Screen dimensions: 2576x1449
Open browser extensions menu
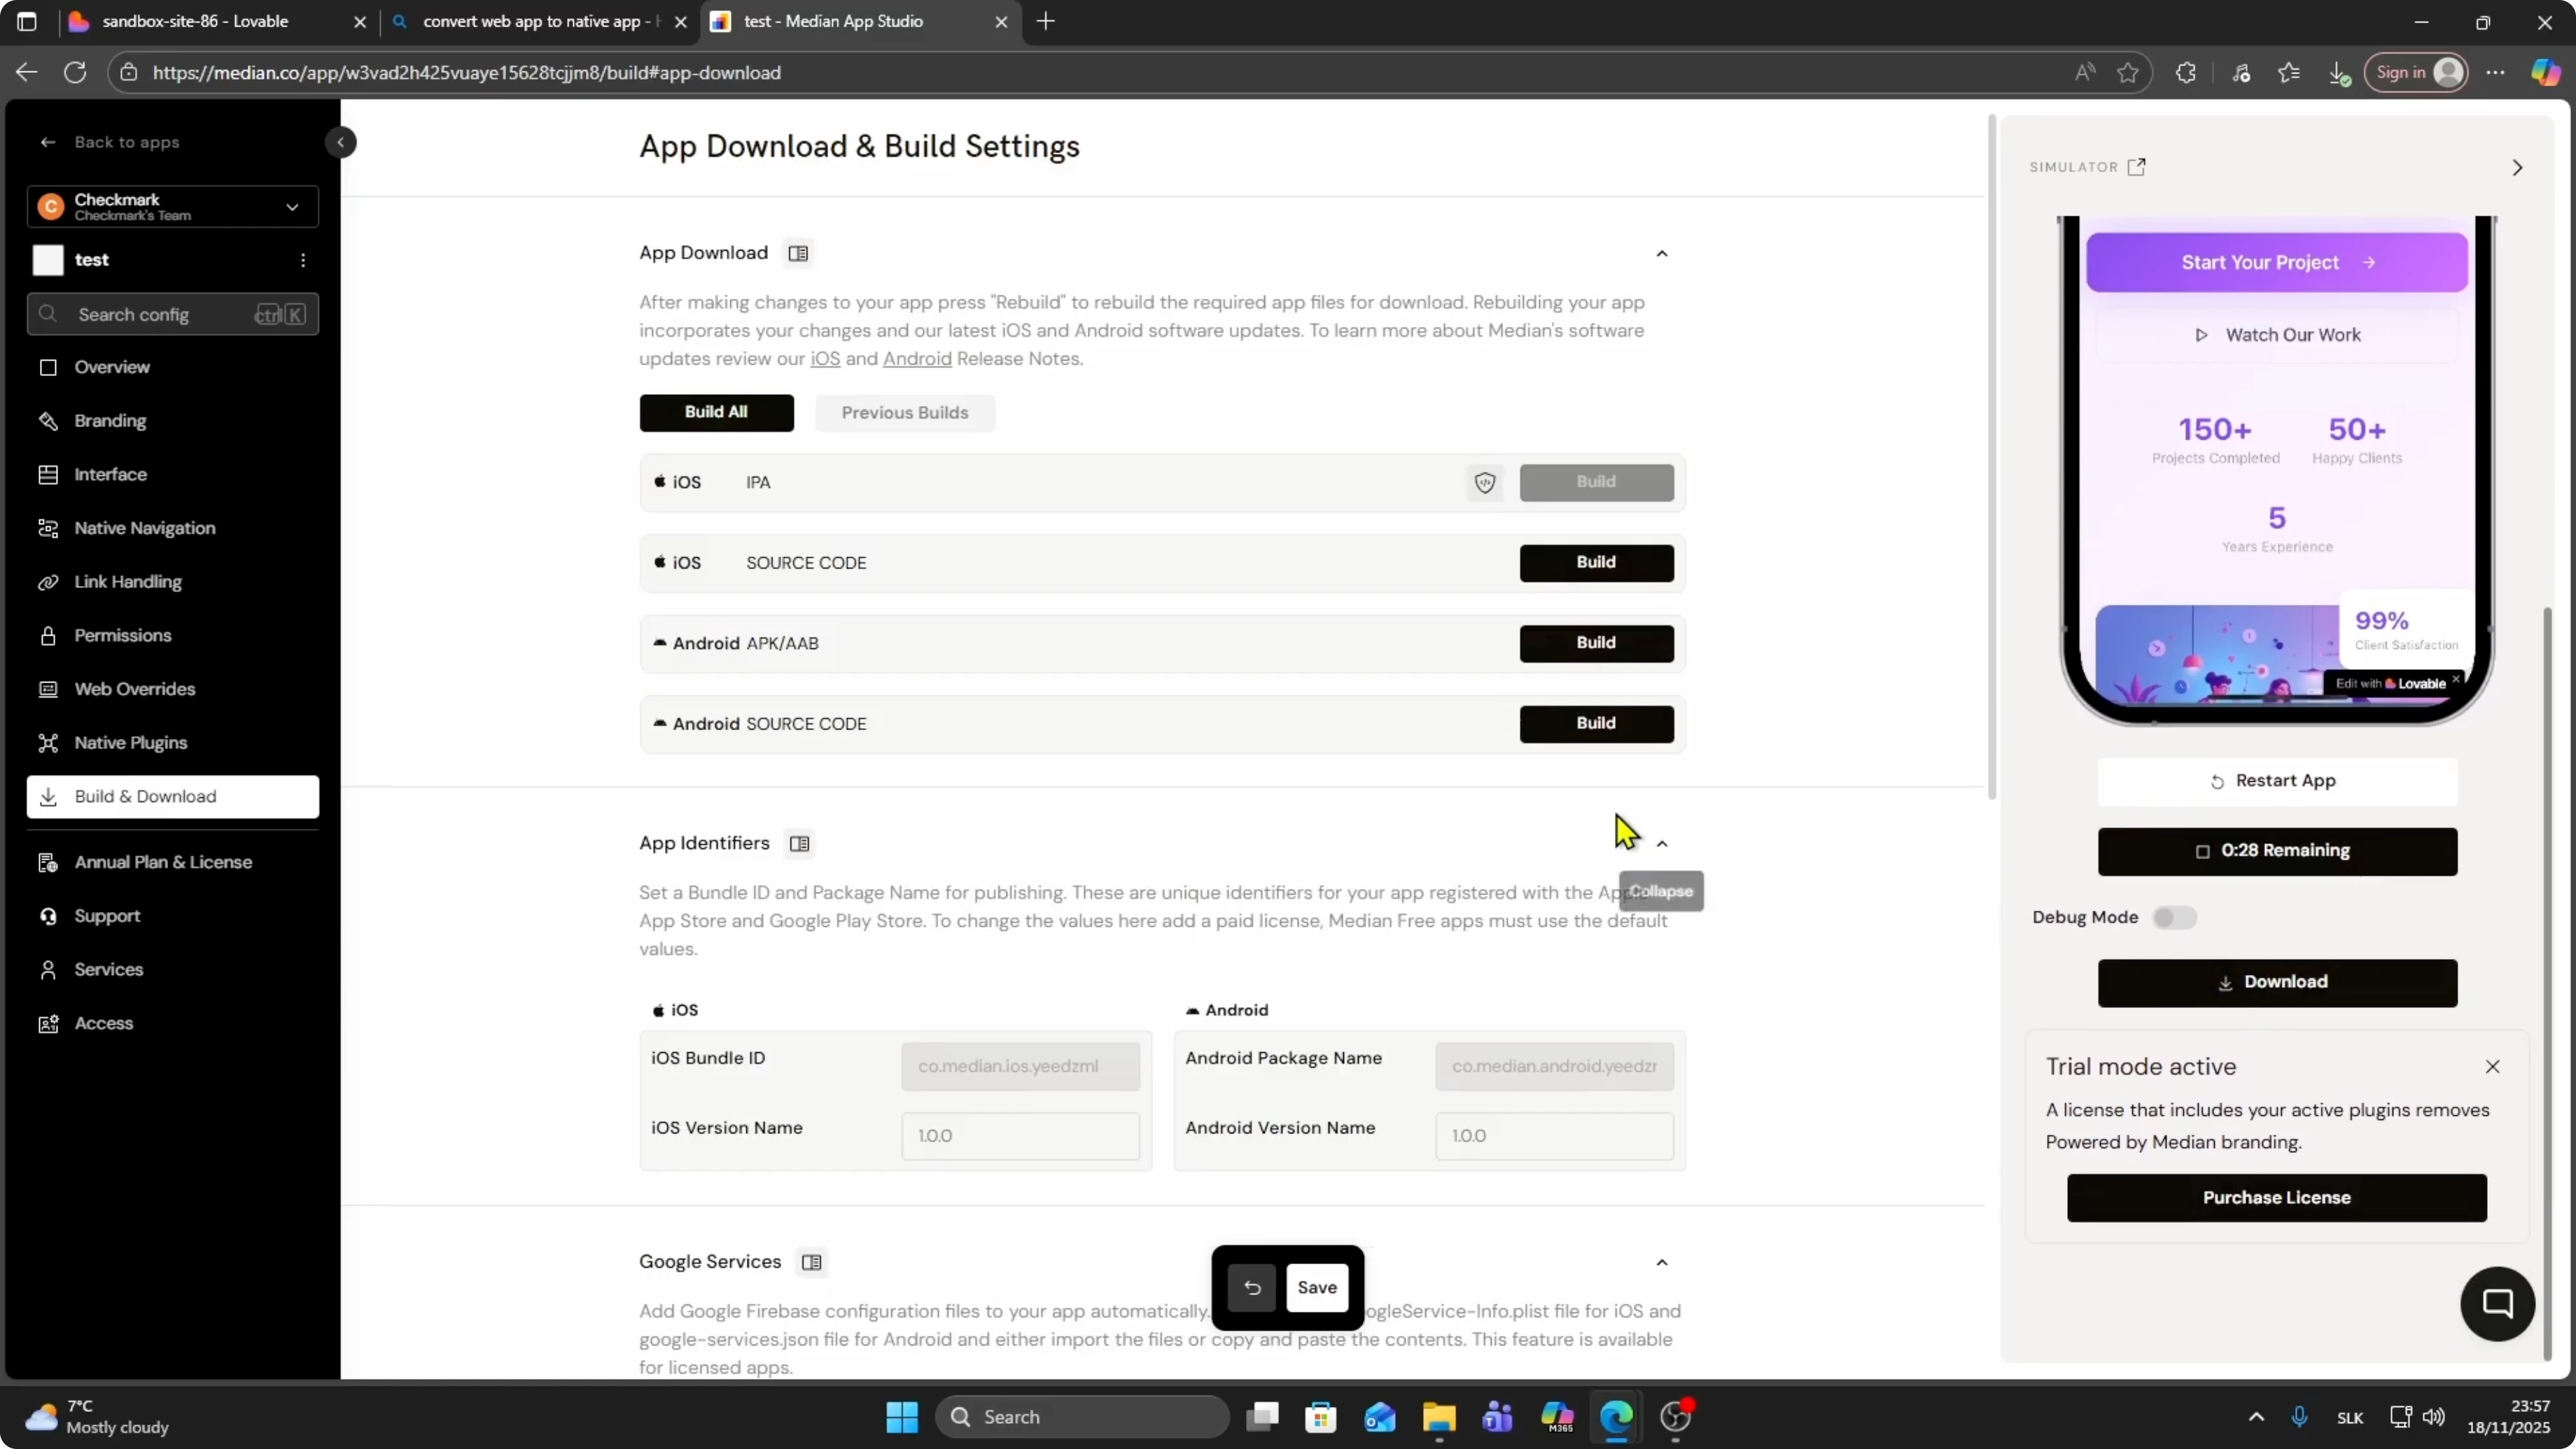coord(2186,72)
